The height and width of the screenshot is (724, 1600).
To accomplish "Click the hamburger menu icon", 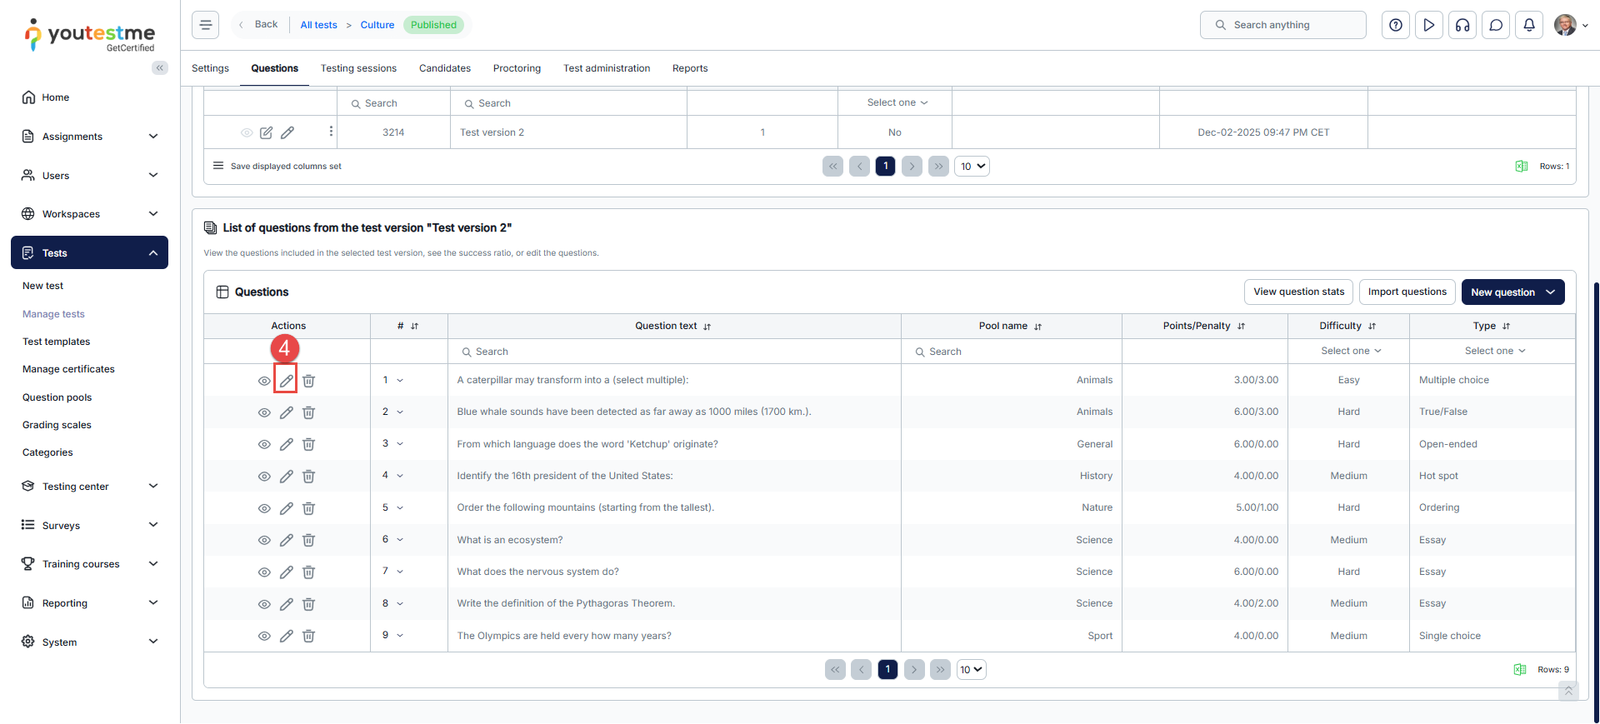I will tap(206, 25).
